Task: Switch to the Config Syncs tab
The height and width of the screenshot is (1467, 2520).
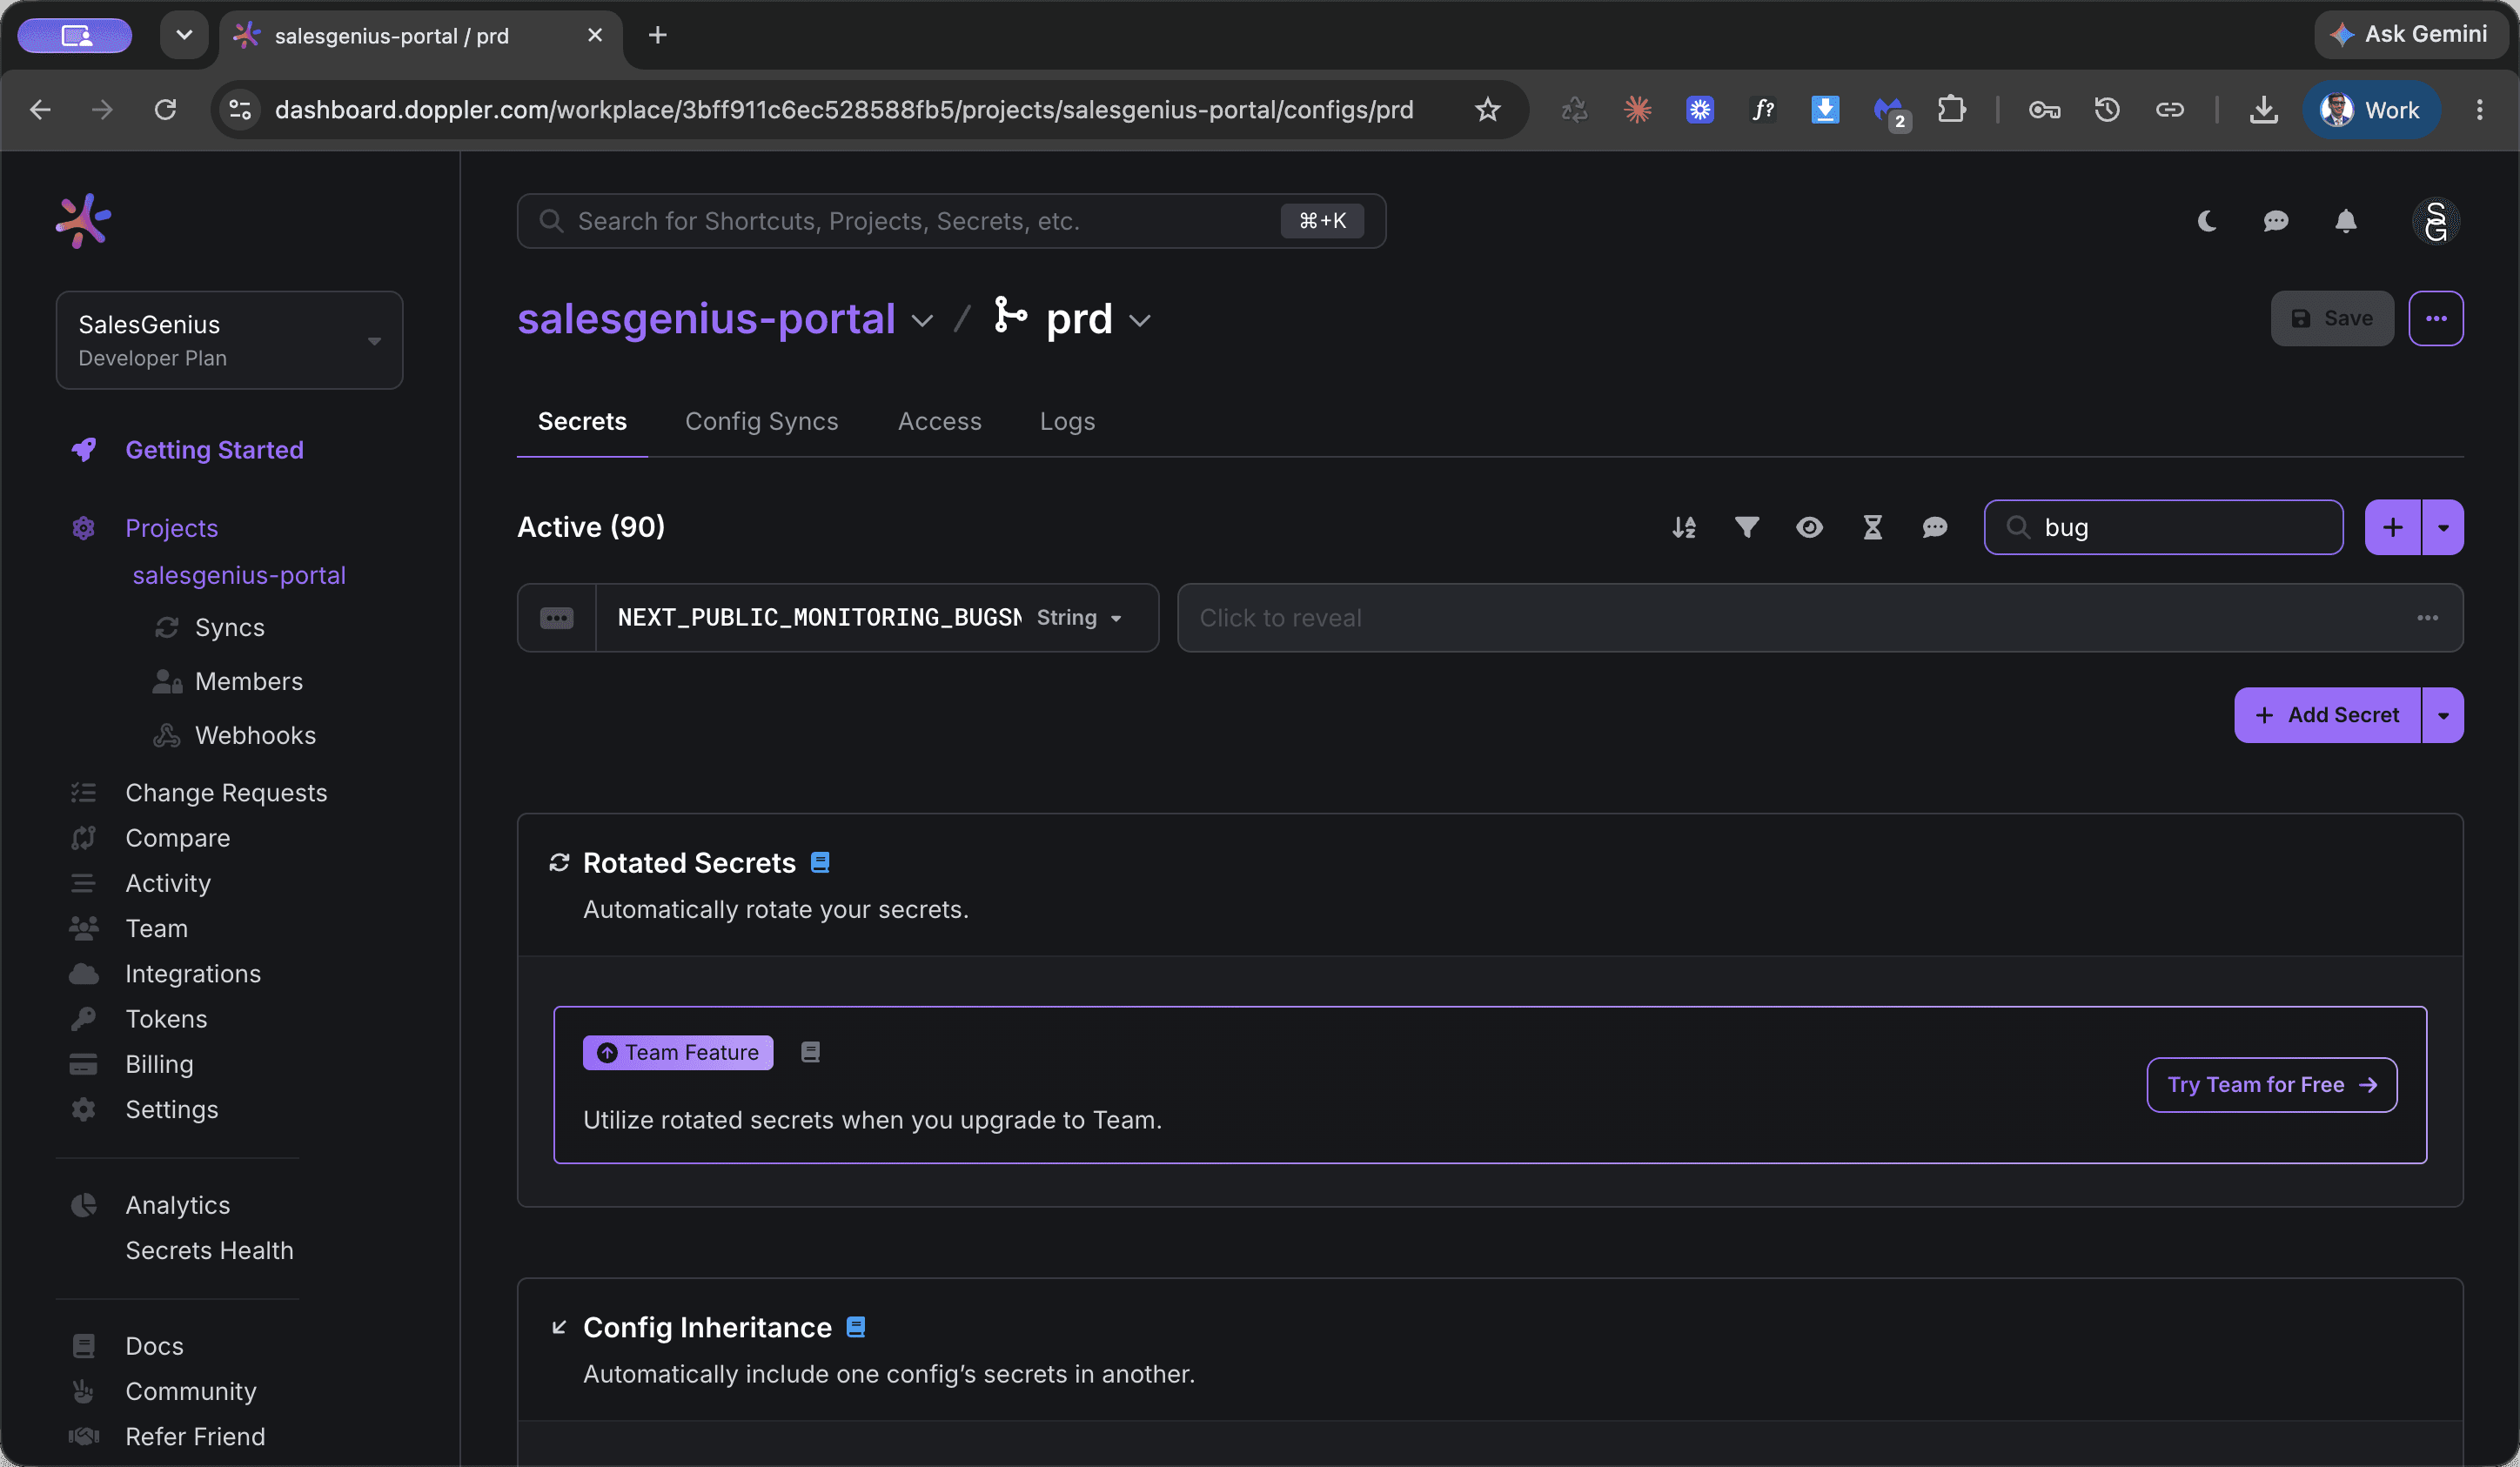Action: (762, 421)
